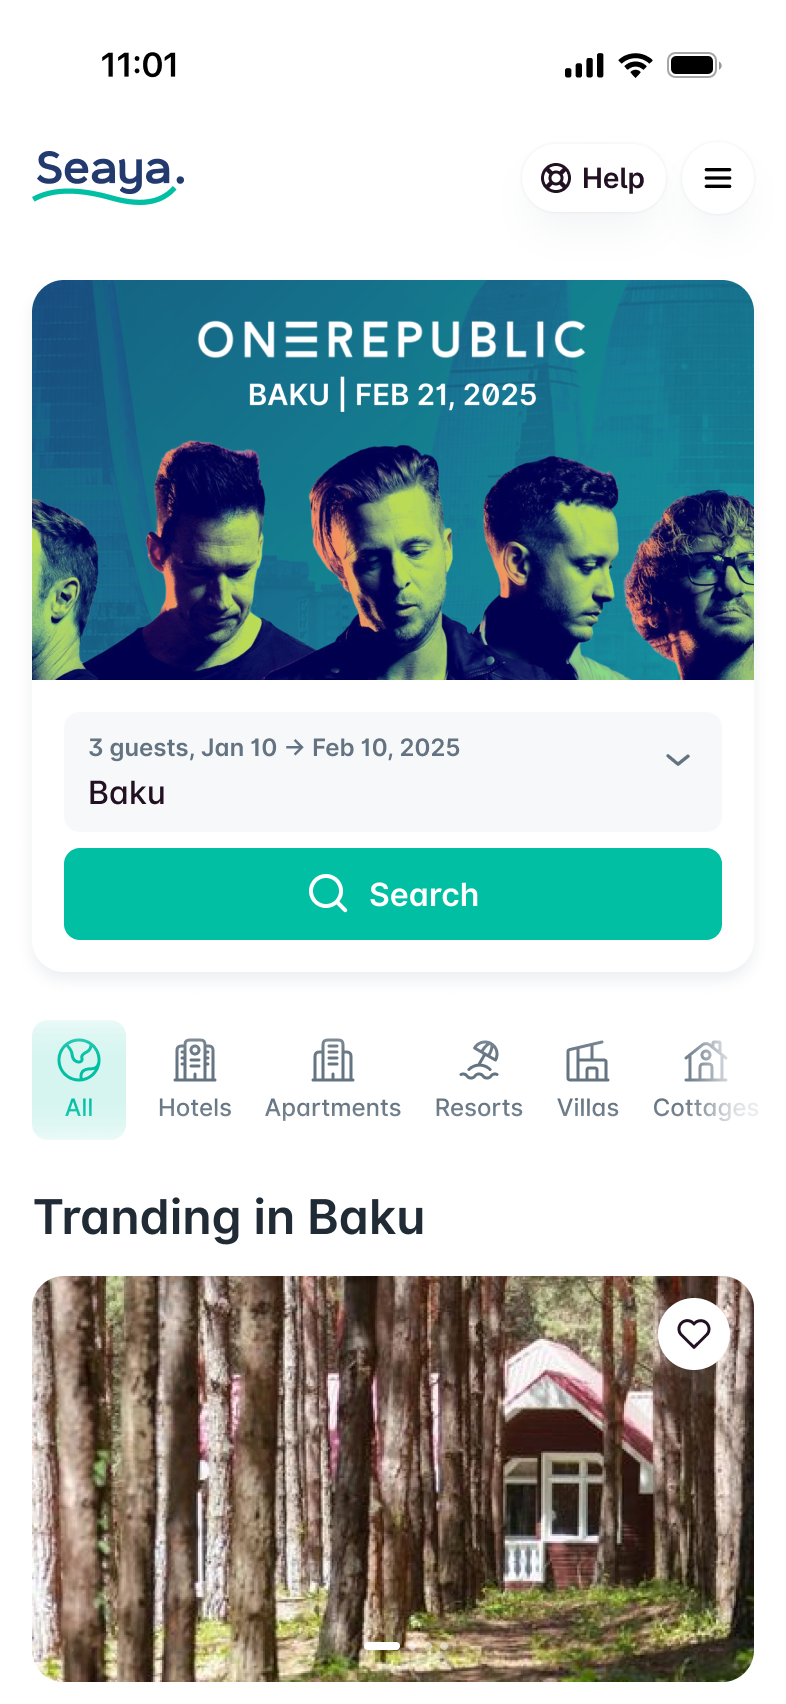Viewport: 786px width, 1704px height.
Task: Select the Villas category icon
Action: 588,1061
